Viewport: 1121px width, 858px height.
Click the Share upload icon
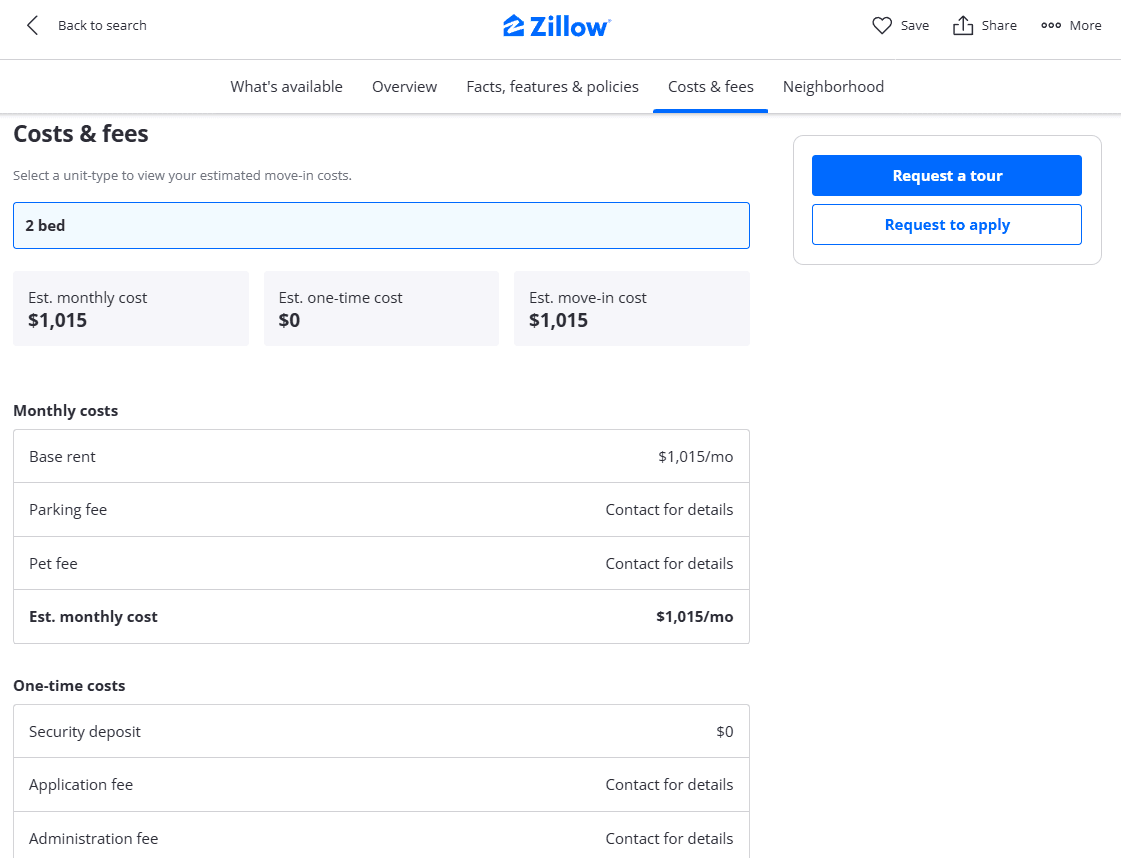click(x=963, y=26)
